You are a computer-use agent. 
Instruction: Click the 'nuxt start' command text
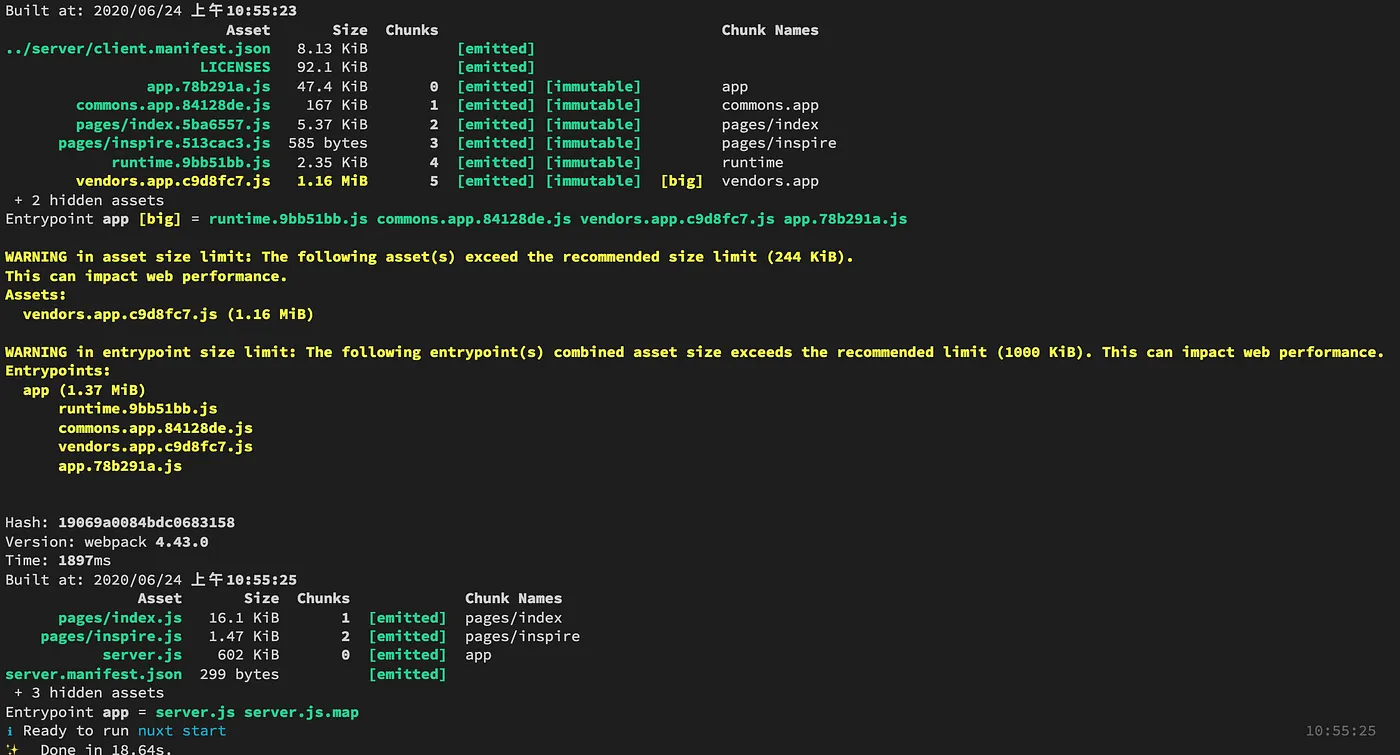(x=182, y=731)
